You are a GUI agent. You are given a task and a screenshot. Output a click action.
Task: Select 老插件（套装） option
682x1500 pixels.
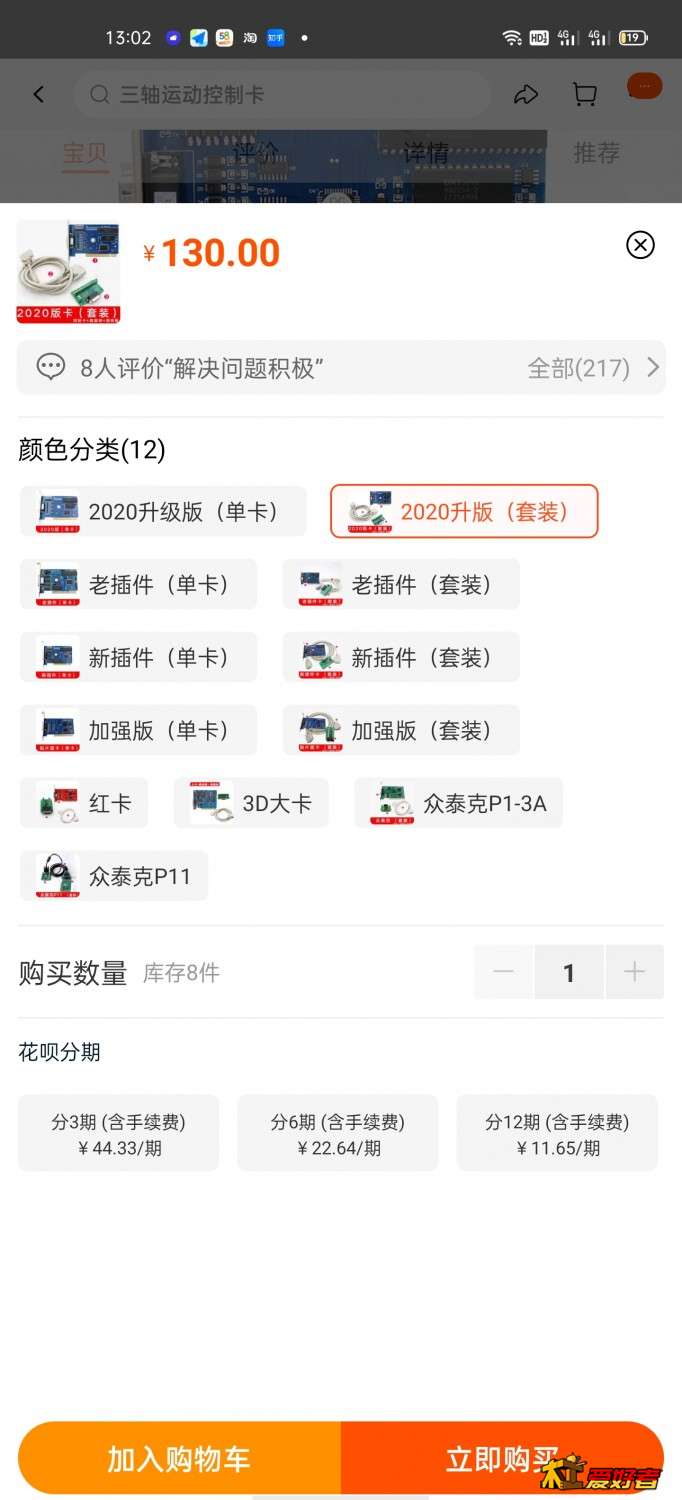pyautogui.click(x=401, y=584)
